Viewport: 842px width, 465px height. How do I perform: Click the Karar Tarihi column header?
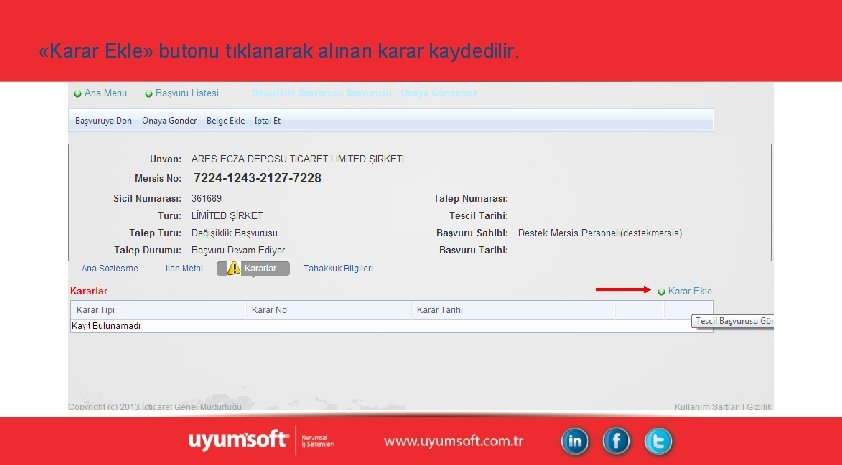[513, 310]
